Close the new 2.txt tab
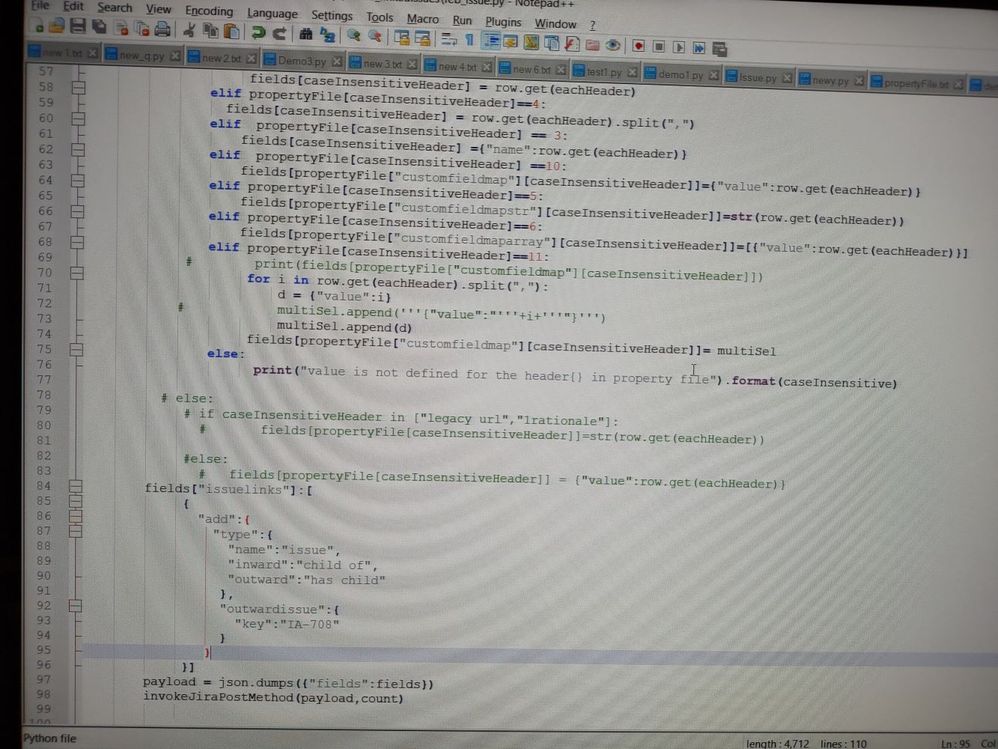The width and height of the screenshot is (998, 749). click(x=252, y=59)
